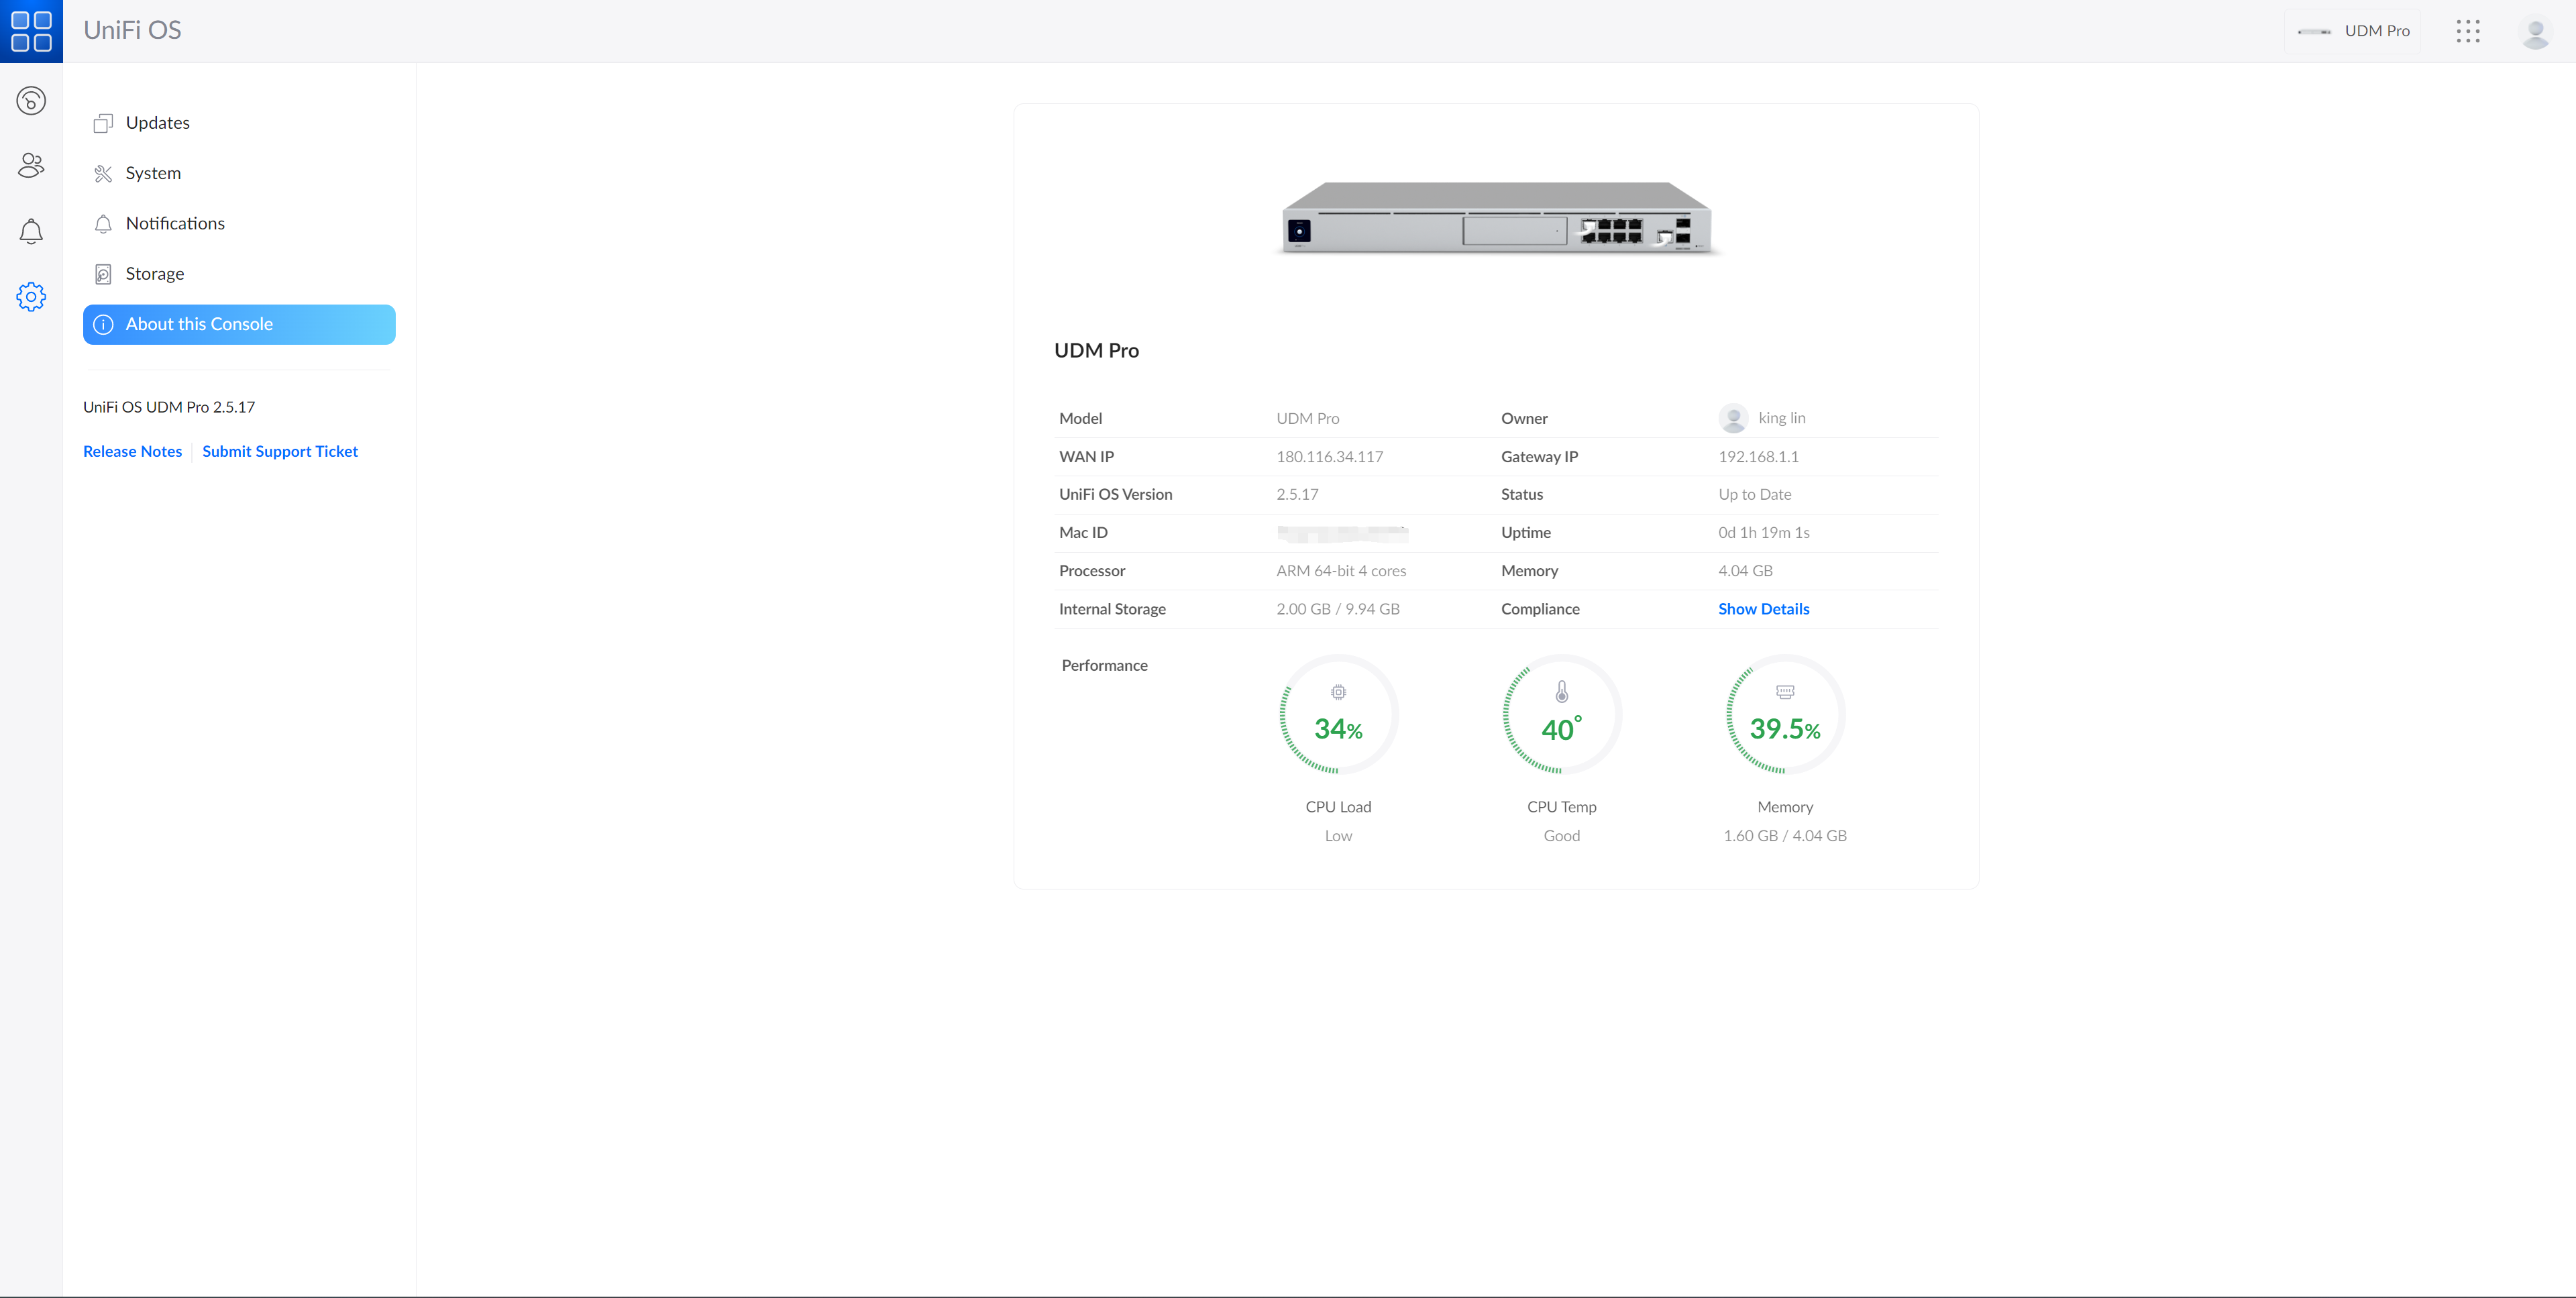Screen dimensions: 2576x1298
Task: Open the nine-dot app switcher
Action: coord(2467,31)
